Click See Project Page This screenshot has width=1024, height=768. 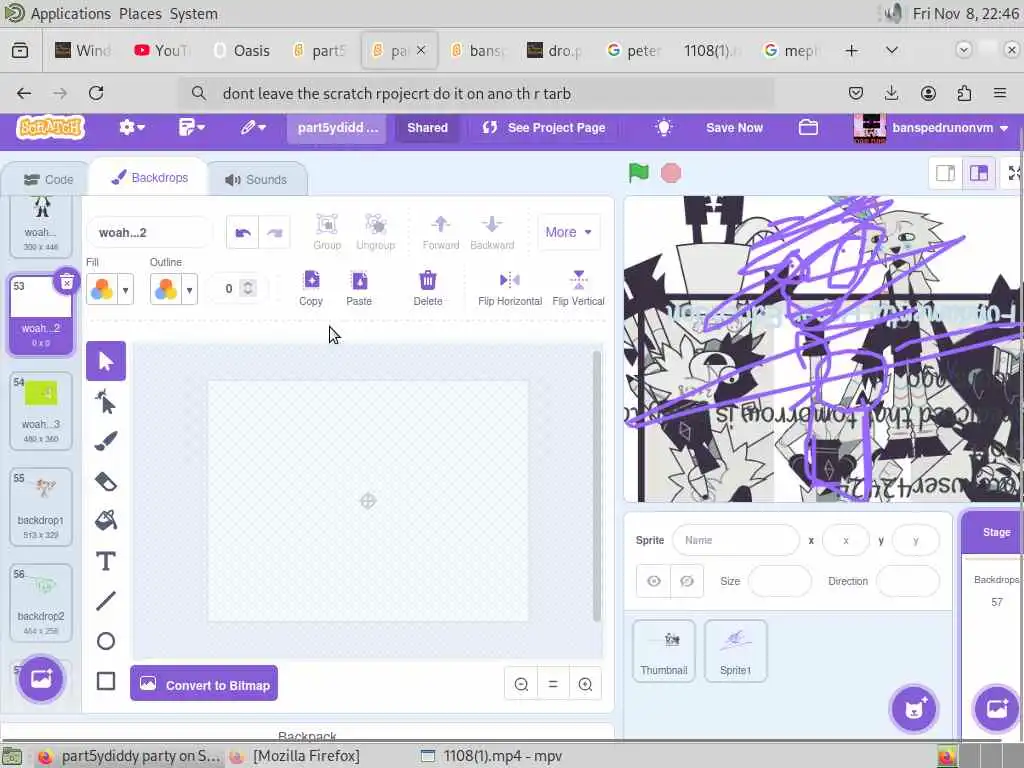[543, 127]
